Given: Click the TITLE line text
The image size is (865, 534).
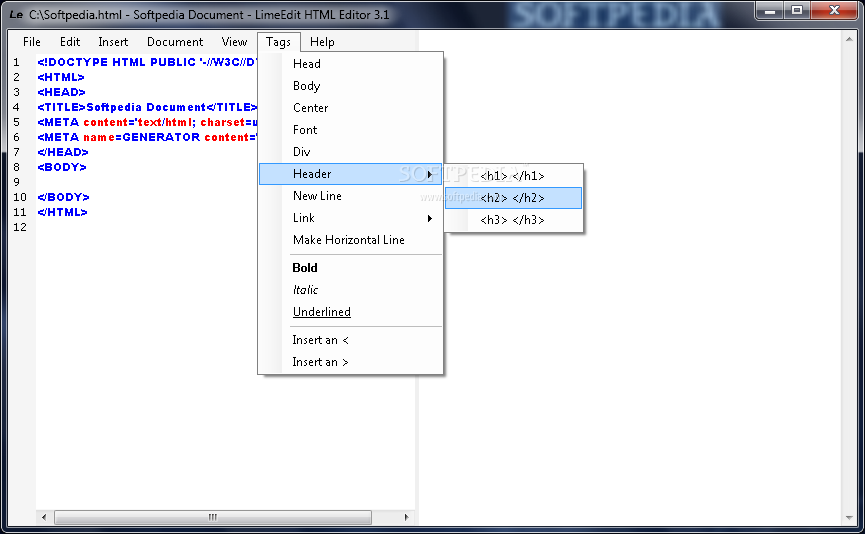Looking at the screenshot, I should 147,107.
